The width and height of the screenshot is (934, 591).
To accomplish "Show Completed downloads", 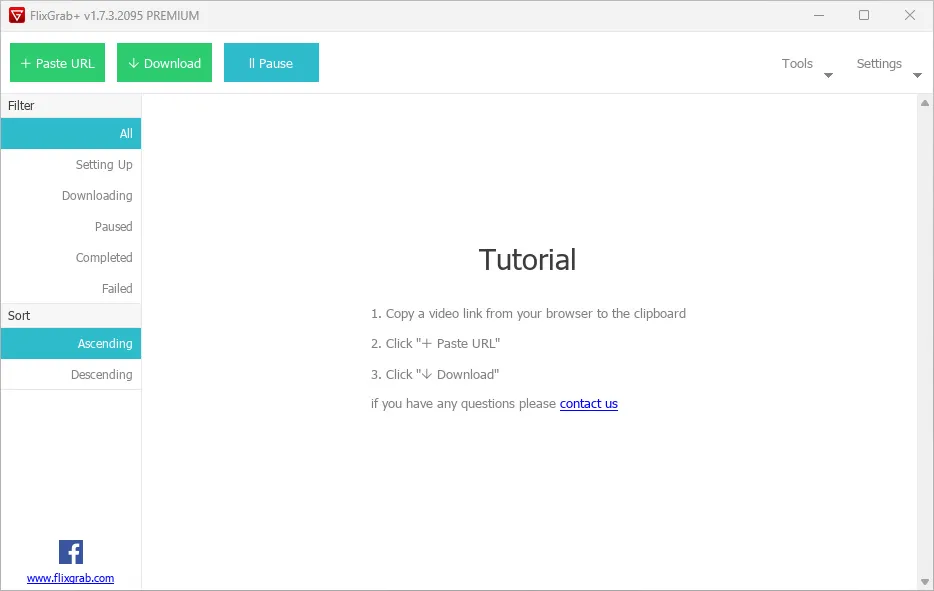I will 71,257.
